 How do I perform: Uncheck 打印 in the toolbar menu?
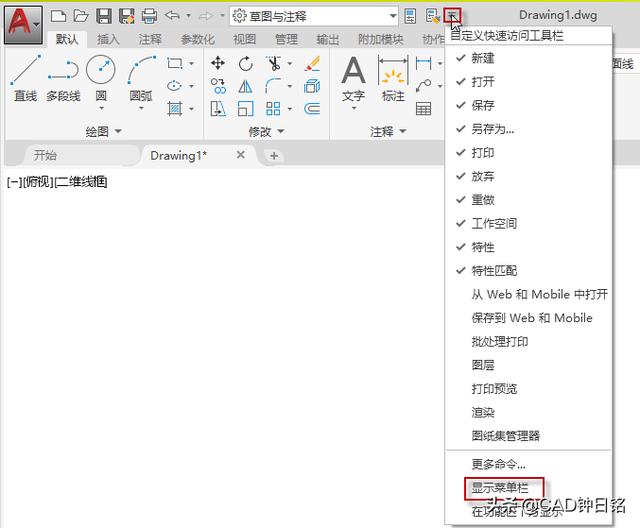(529, 153)
